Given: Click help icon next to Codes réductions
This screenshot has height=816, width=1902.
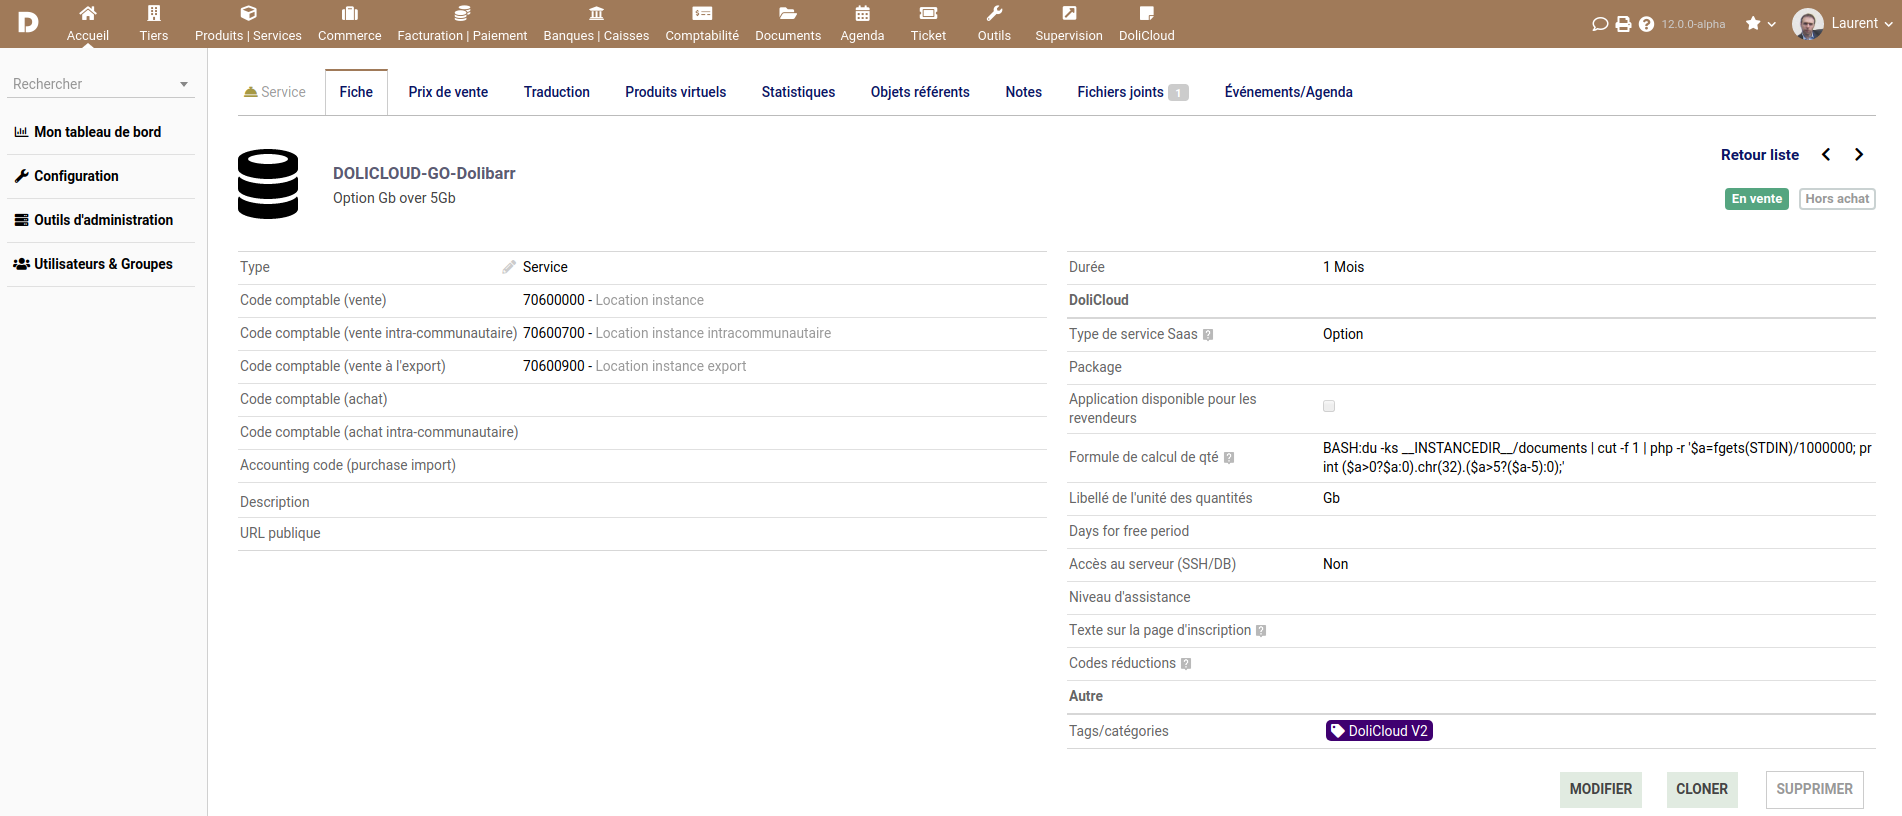Looking at the screenshot, I should [x=1186, y=664].
